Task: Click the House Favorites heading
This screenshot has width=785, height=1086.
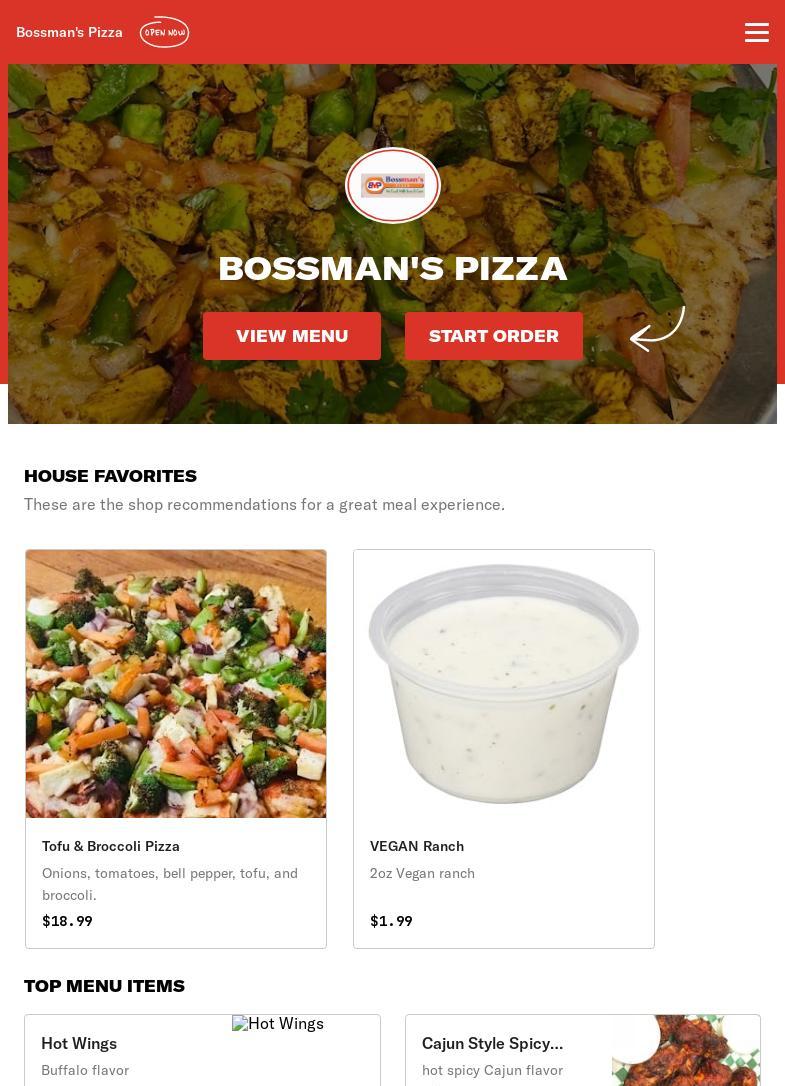Action: [110, 476]
